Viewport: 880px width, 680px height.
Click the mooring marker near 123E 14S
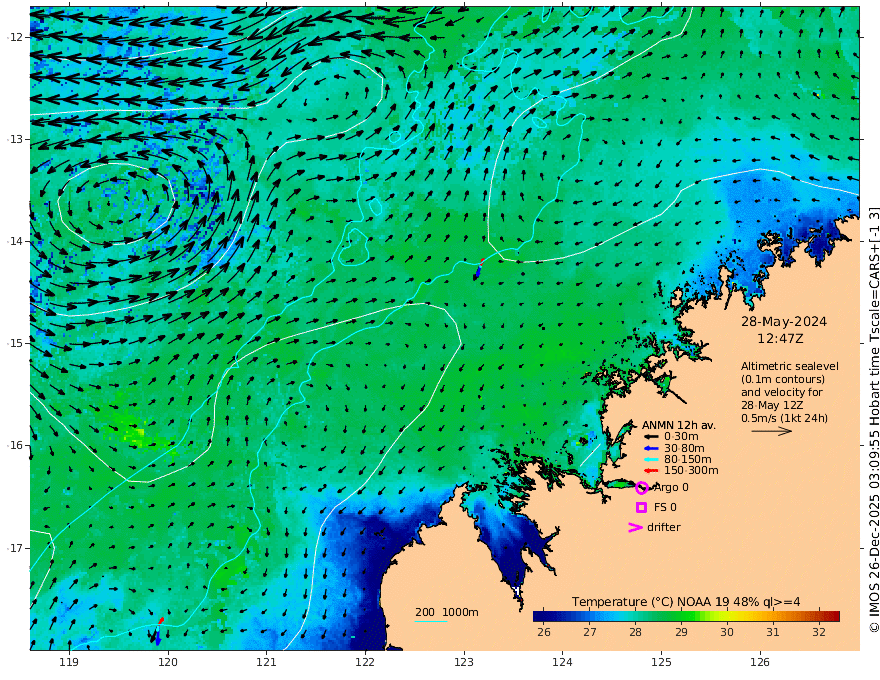coord(479,269)
